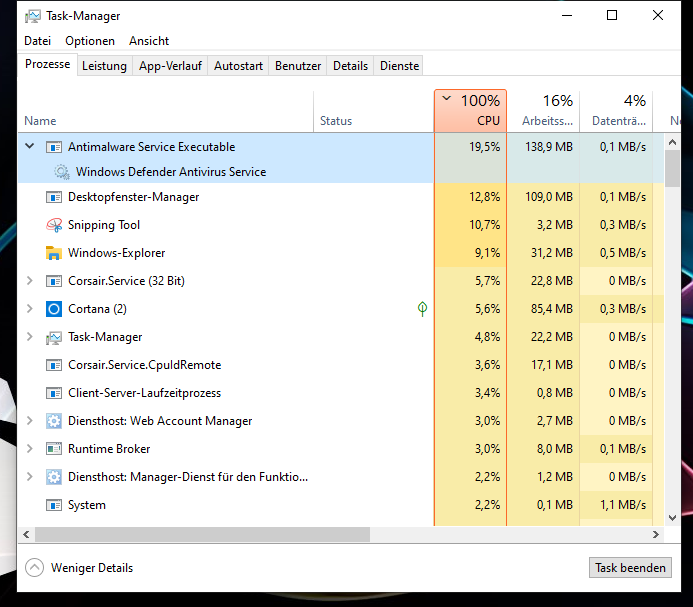Click the horizontal scrollbar thumb
This screenshot has height=607, width=693.
[x=202, y=534]
